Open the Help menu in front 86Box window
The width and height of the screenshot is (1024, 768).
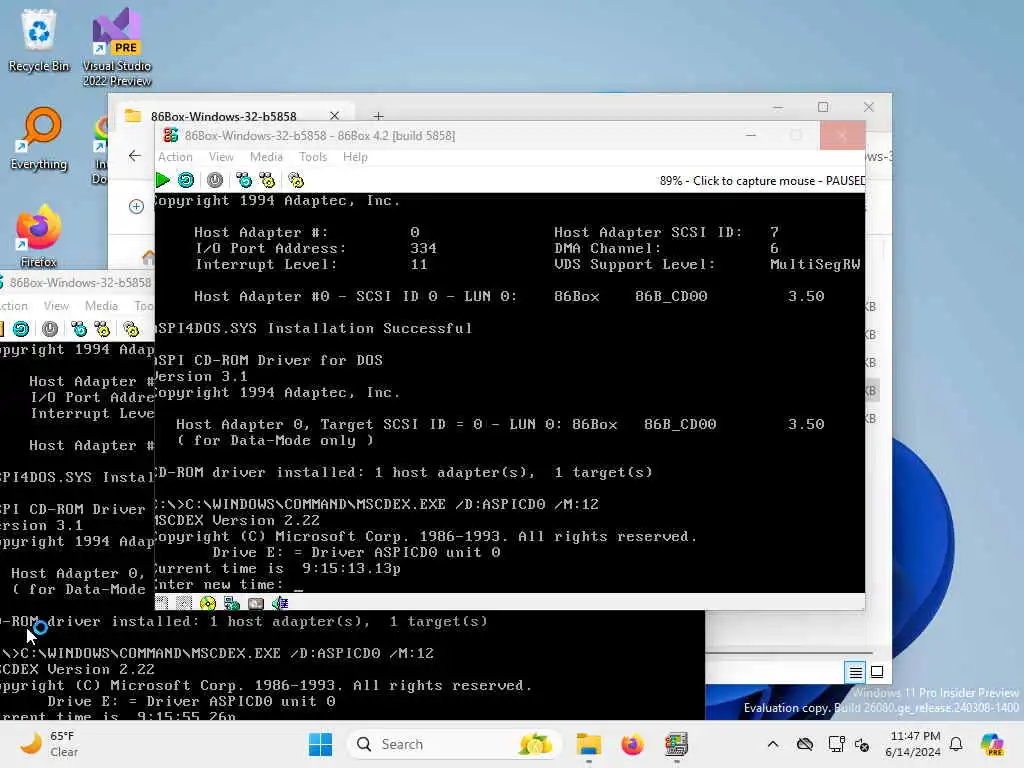coord(355,157)
